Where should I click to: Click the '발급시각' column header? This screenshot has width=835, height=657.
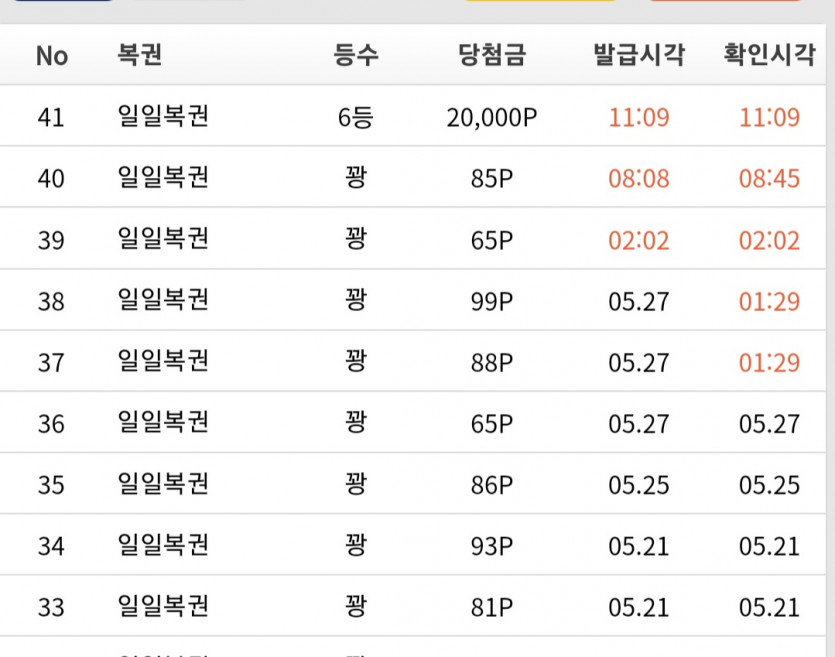[x=639, y=54]
